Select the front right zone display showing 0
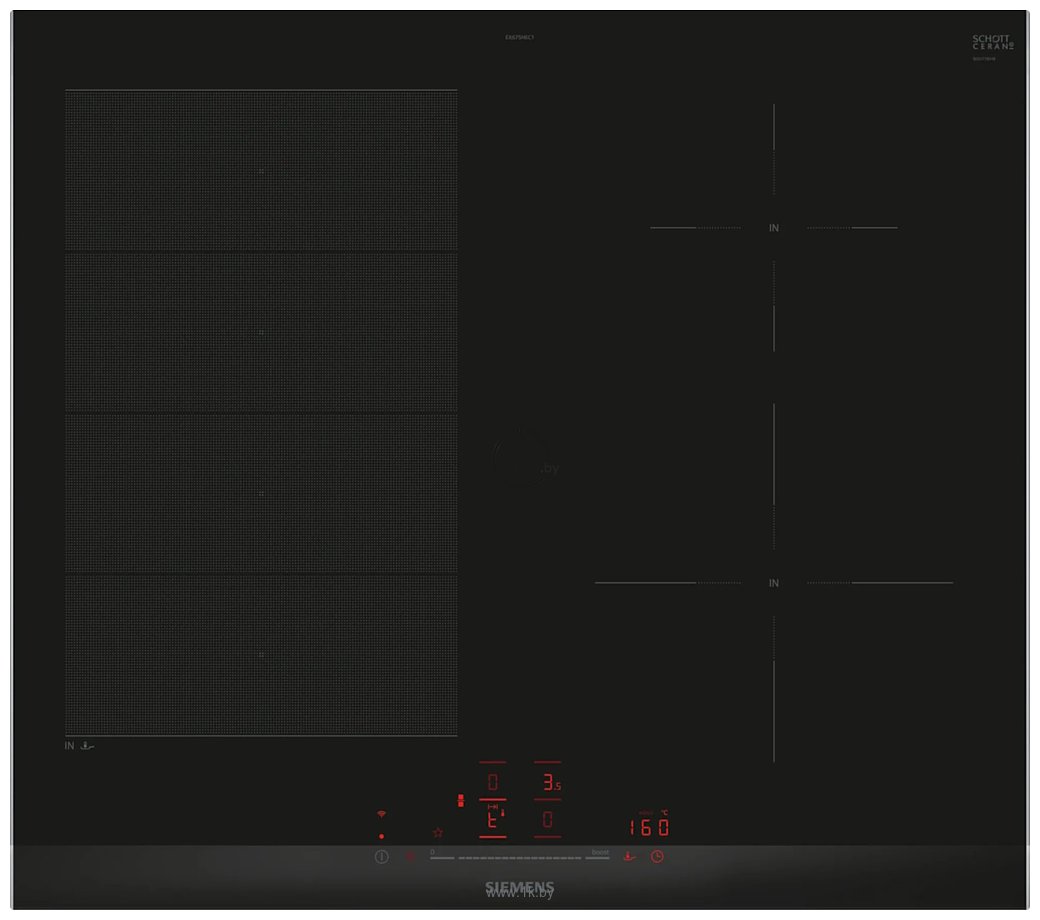Screen dimensions: 1040x920 point(548,820)
